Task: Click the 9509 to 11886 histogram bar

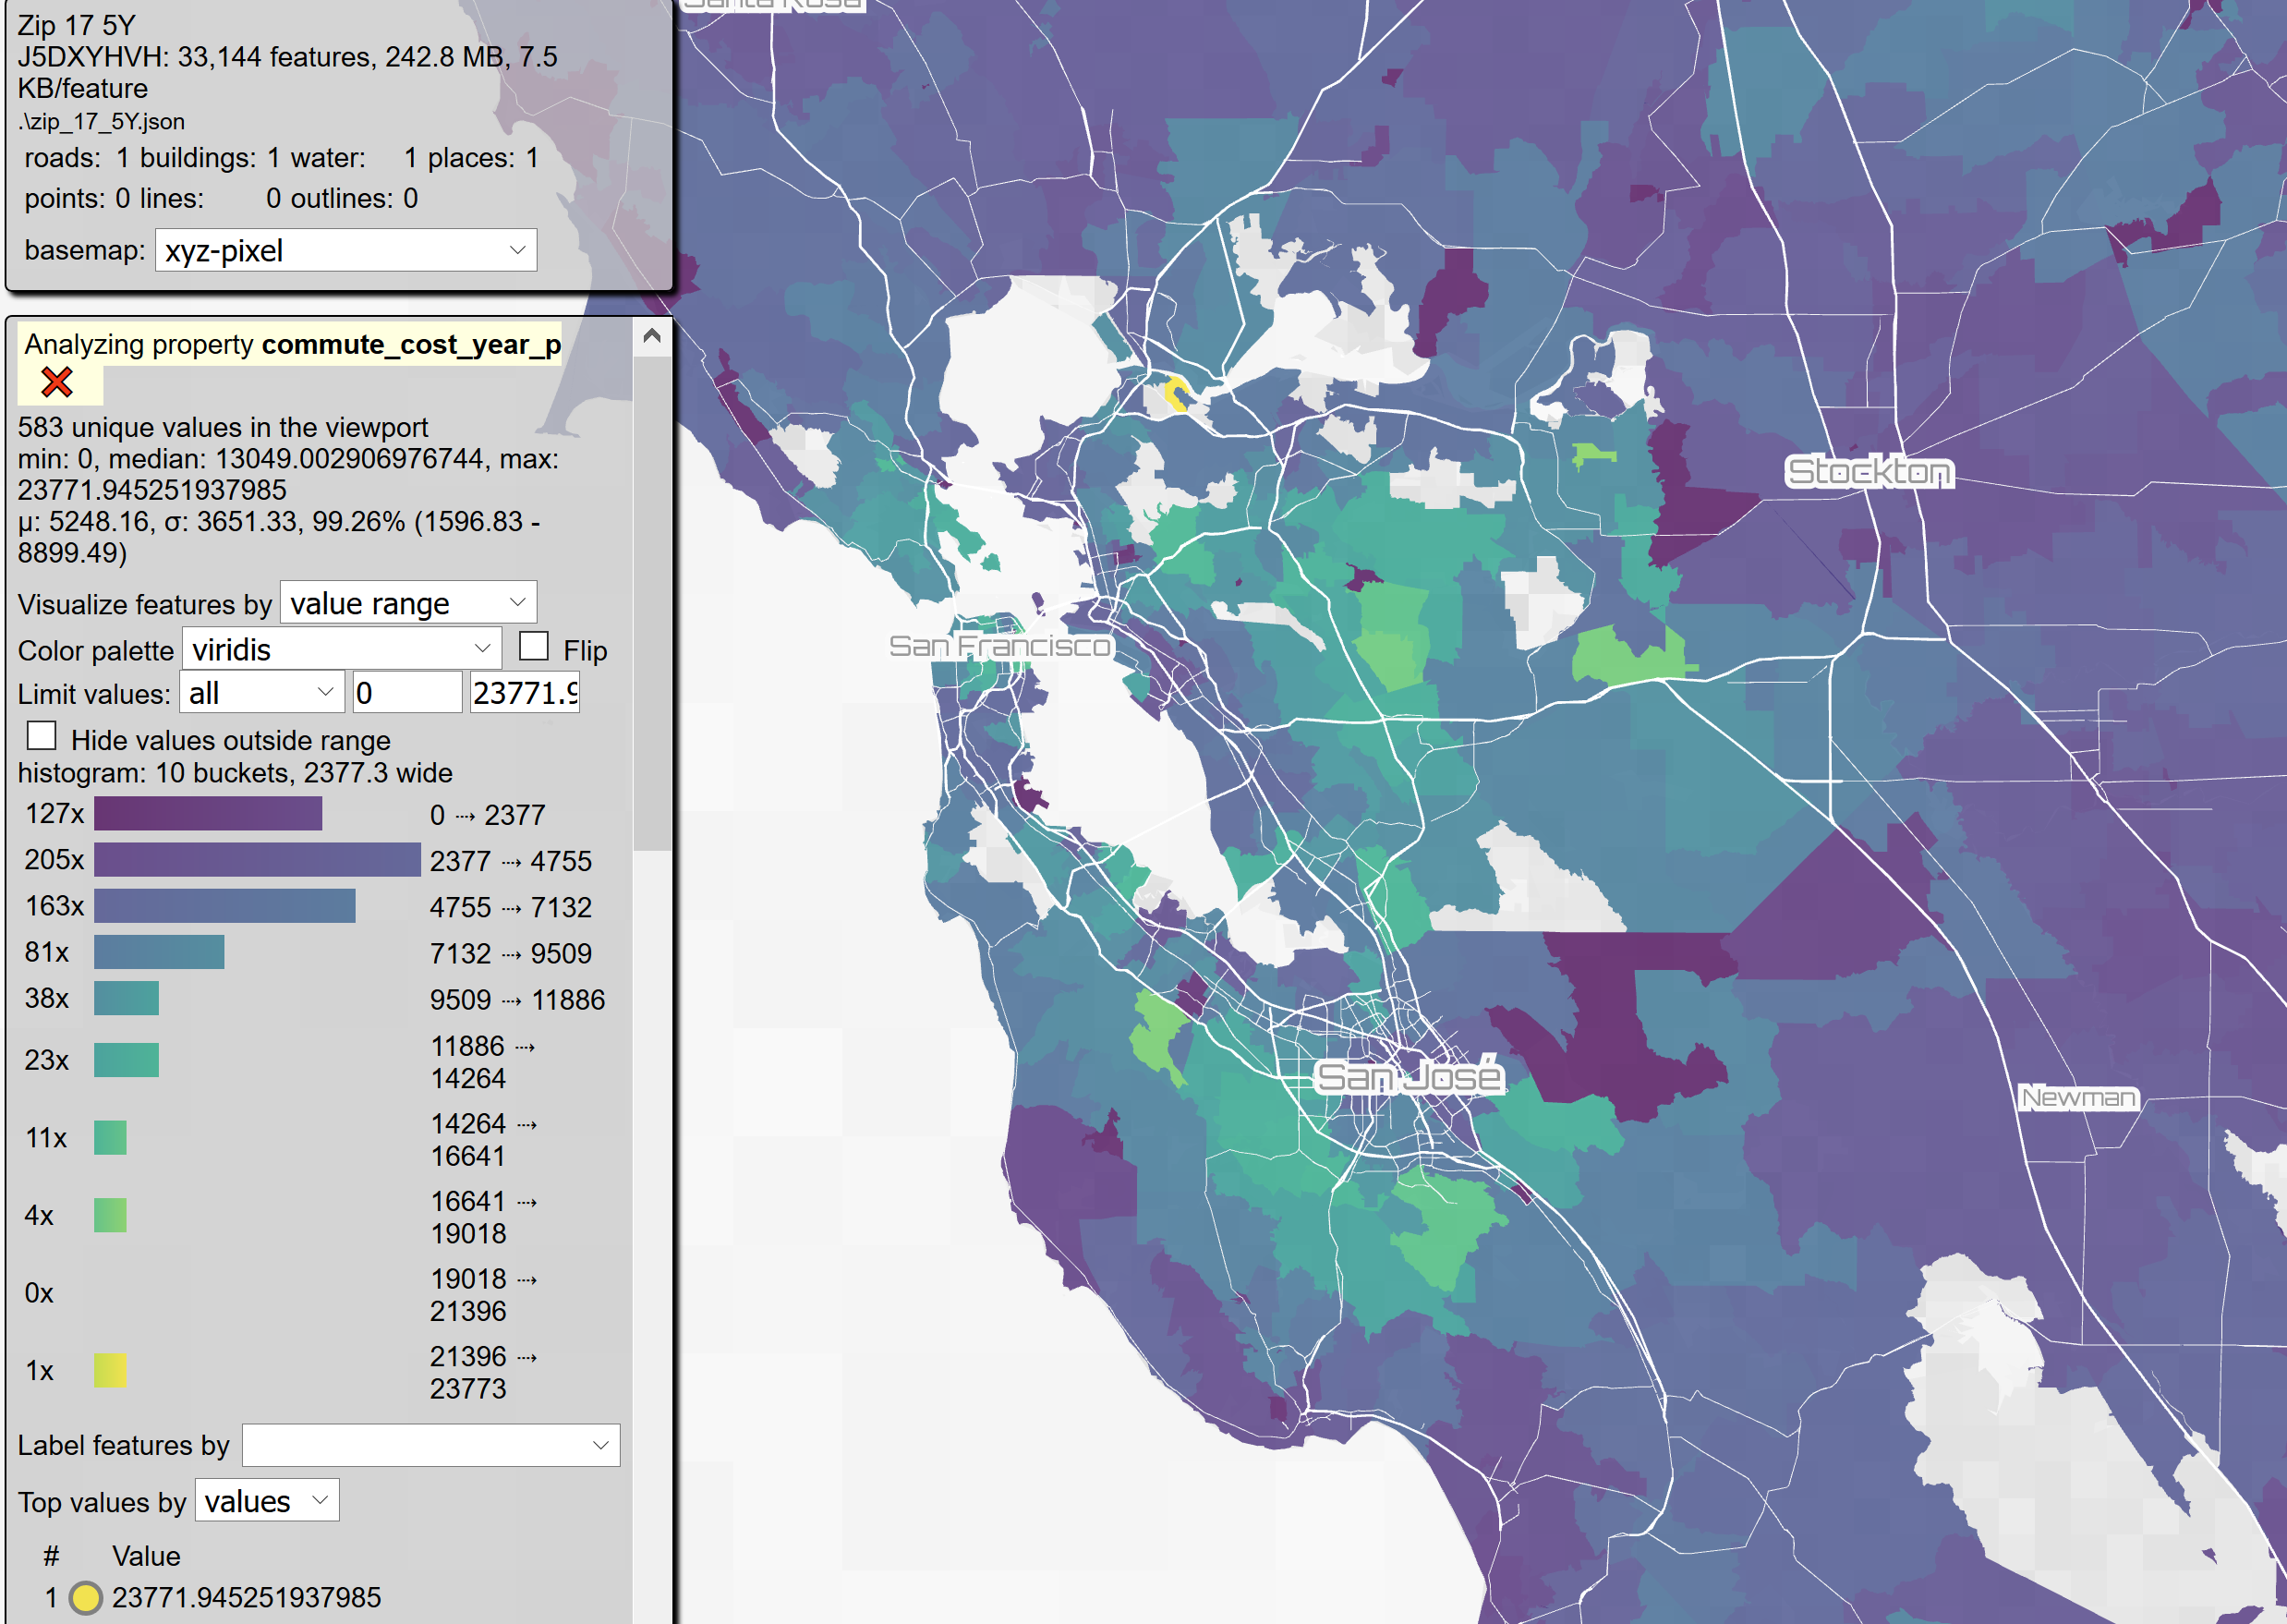Action: 126,998
